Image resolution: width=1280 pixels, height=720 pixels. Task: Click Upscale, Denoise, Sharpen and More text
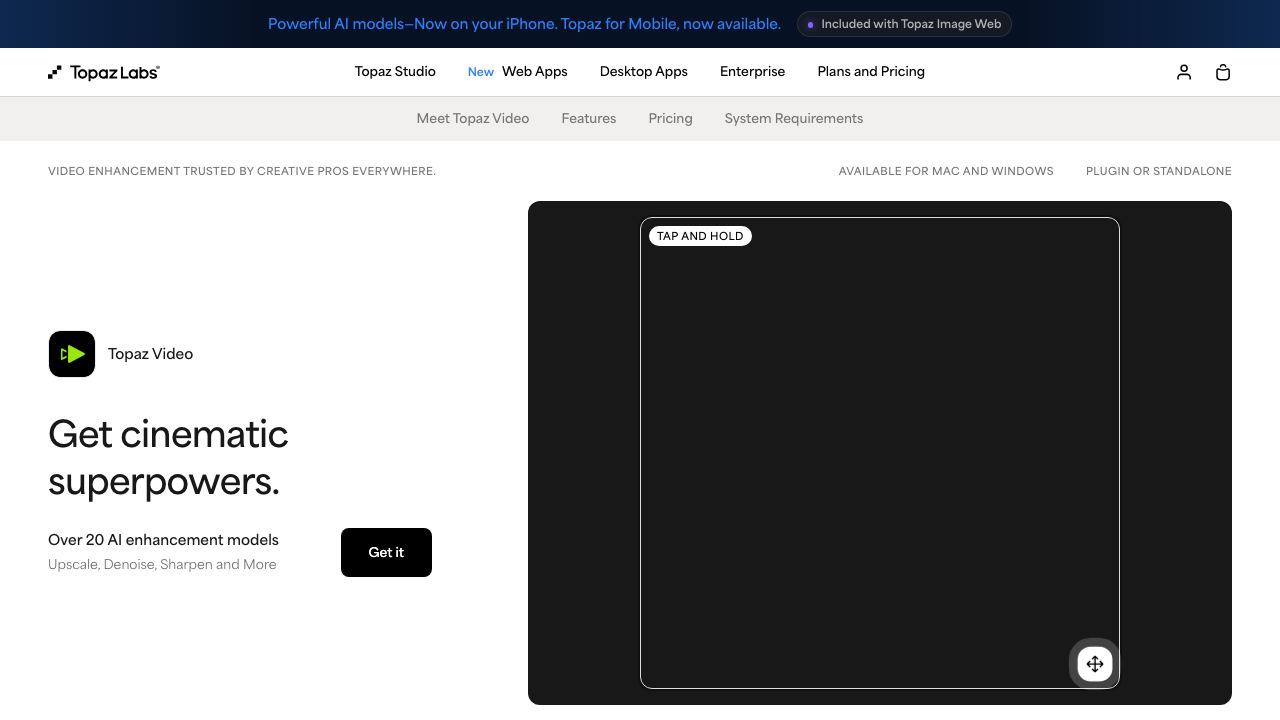tap(162, 564)
